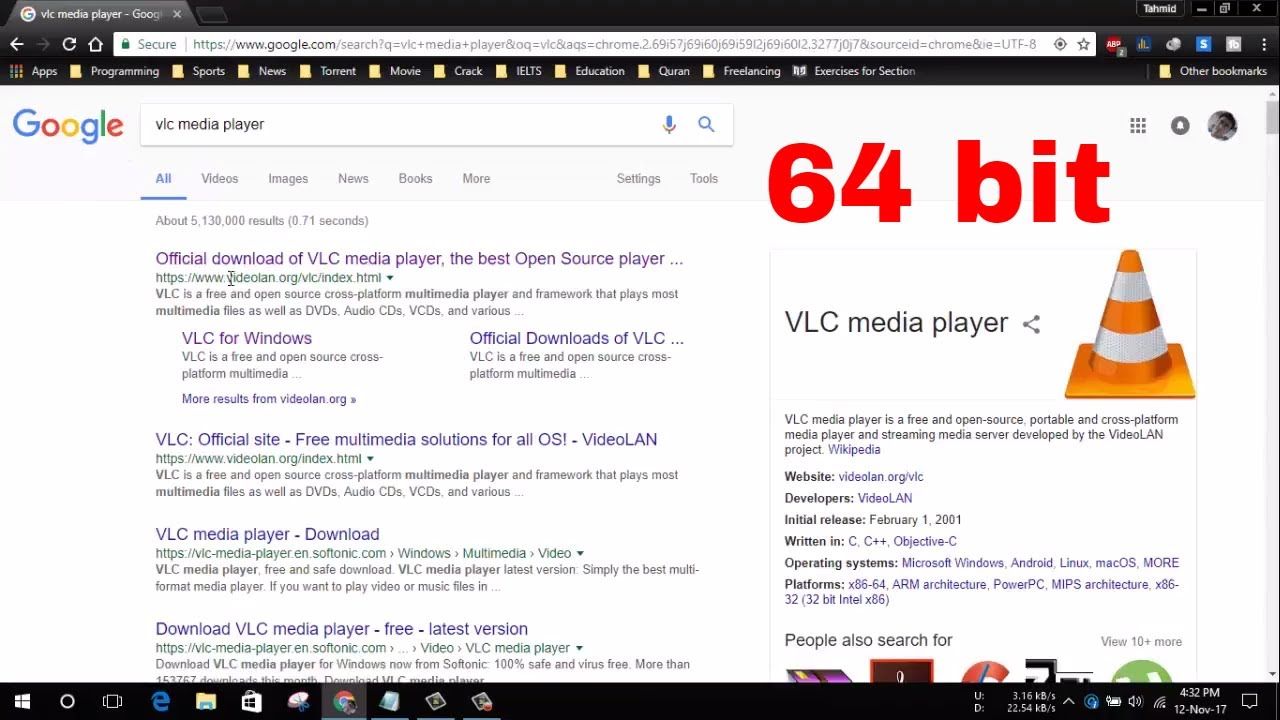The width and height of the screenshot is (1280, 720).
Task: Open the Chrome three-dot menu
Action: pos(1263,44)
